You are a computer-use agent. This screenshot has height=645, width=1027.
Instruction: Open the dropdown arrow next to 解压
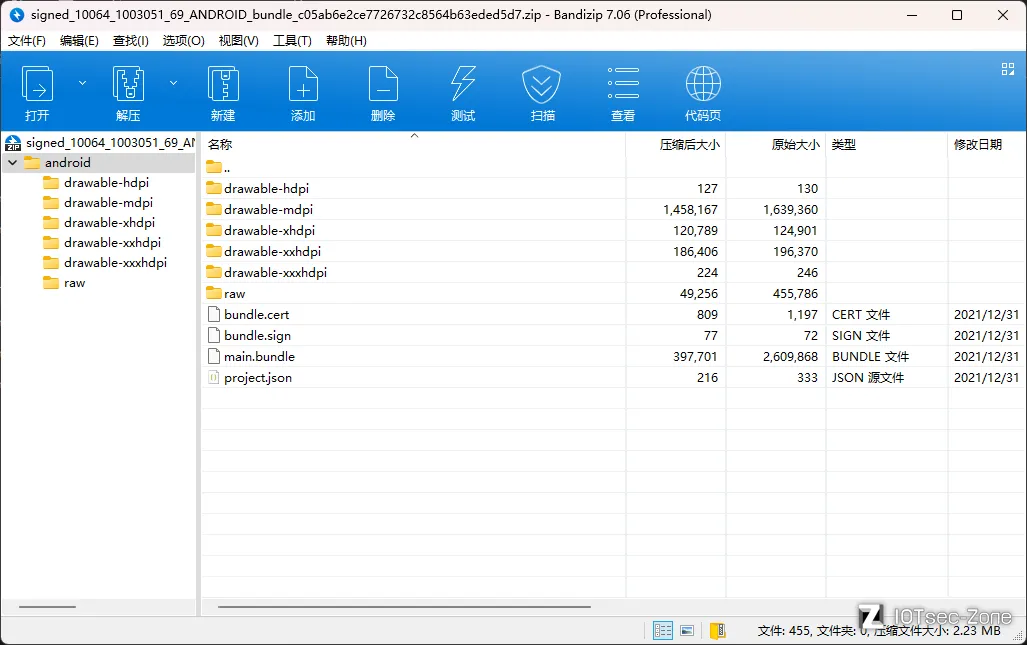pyautogui.click(x=174, y=83)
